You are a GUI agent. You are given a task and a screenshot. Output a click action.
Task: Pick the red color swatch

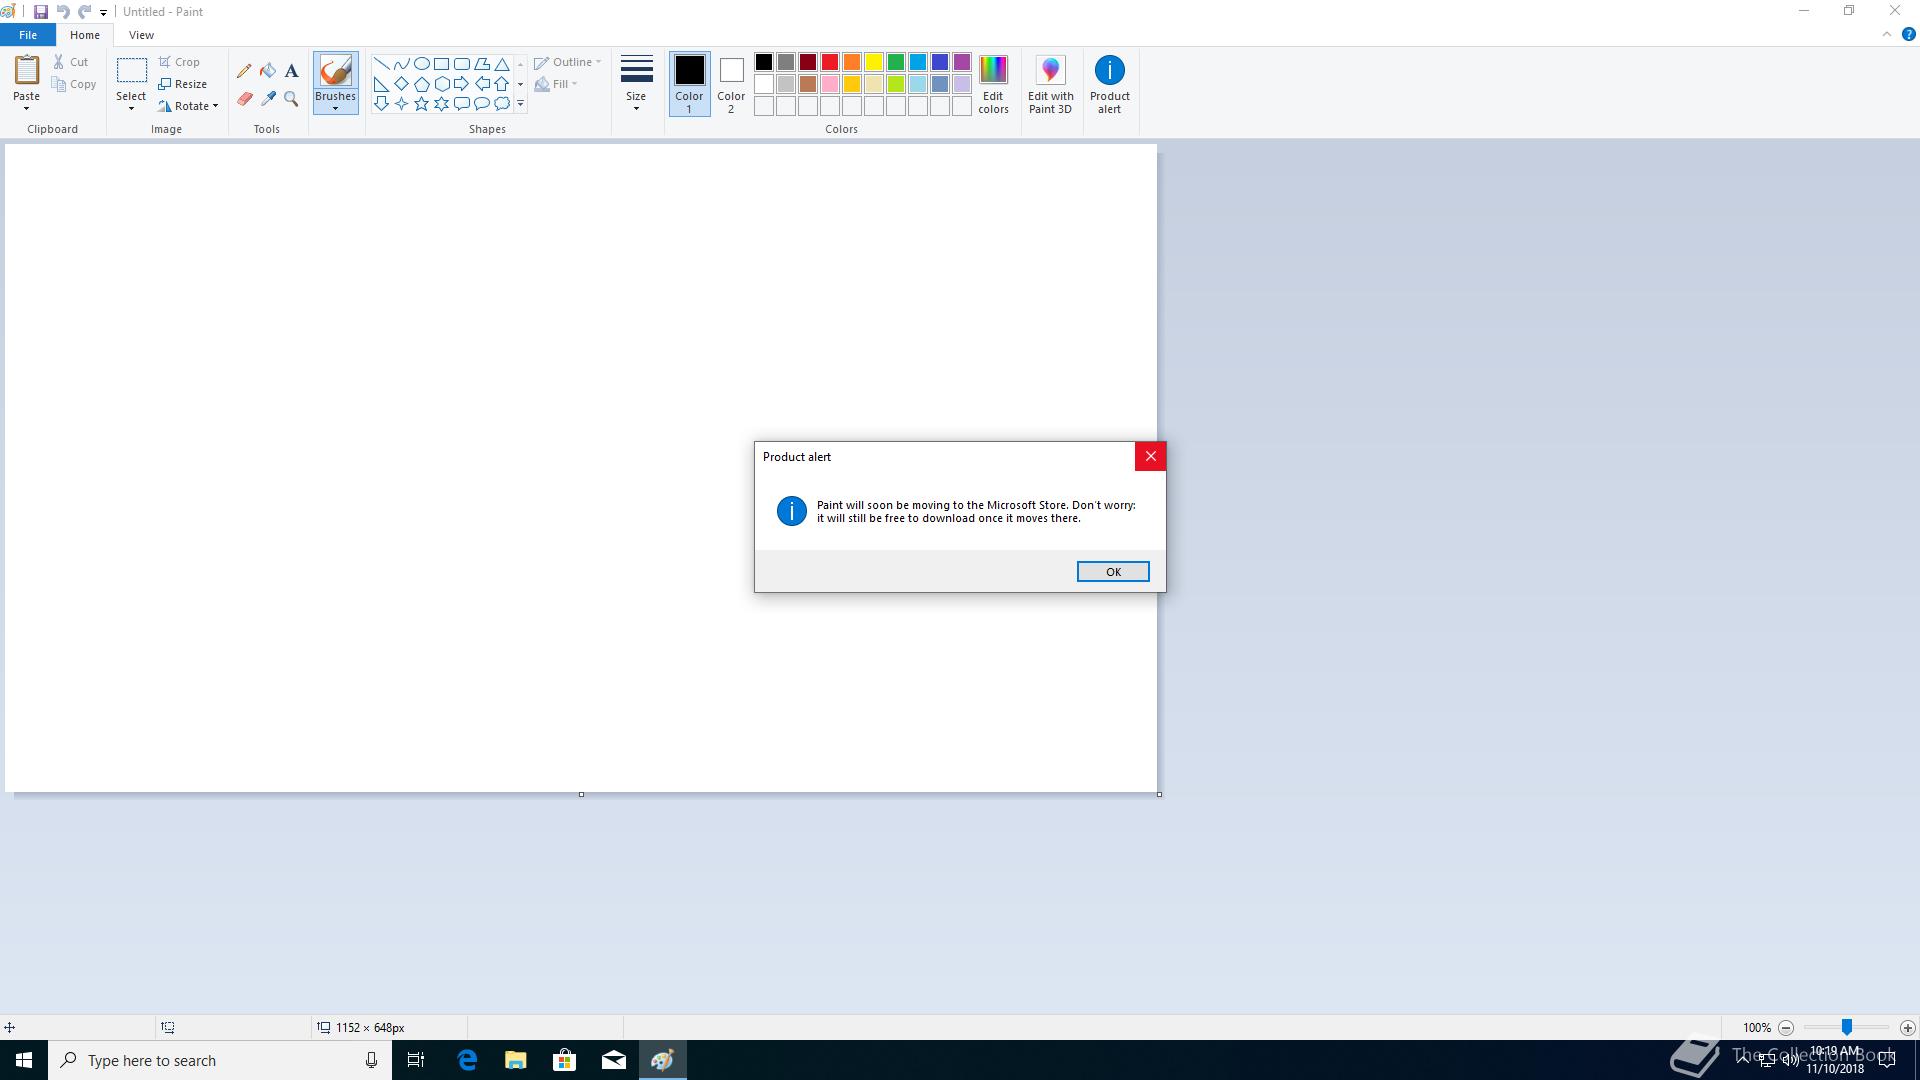(x=830, y=62)
